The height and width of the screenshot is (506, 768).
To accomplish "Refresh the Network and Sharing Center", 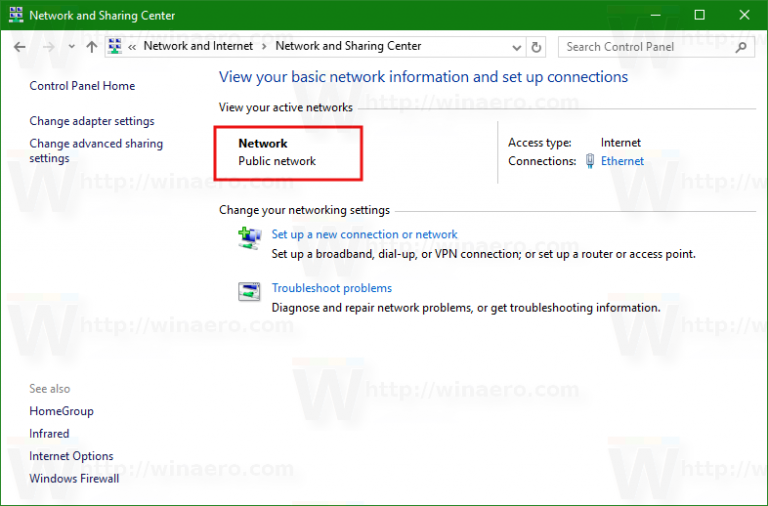I will (x=536, y=48).
